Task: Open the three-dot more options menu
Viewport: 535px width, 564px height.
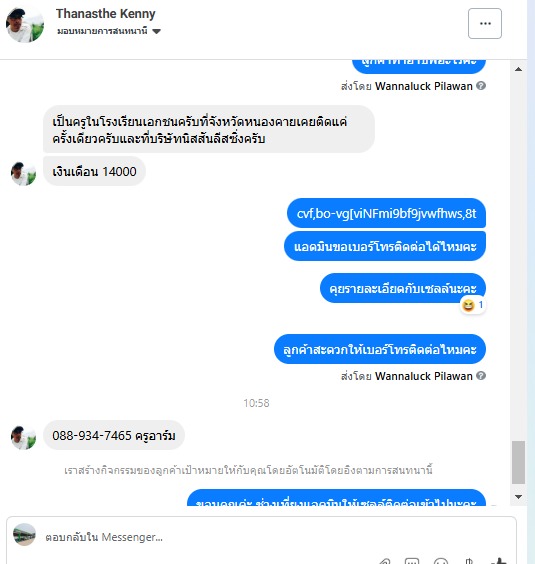Action: coord(485,23)
